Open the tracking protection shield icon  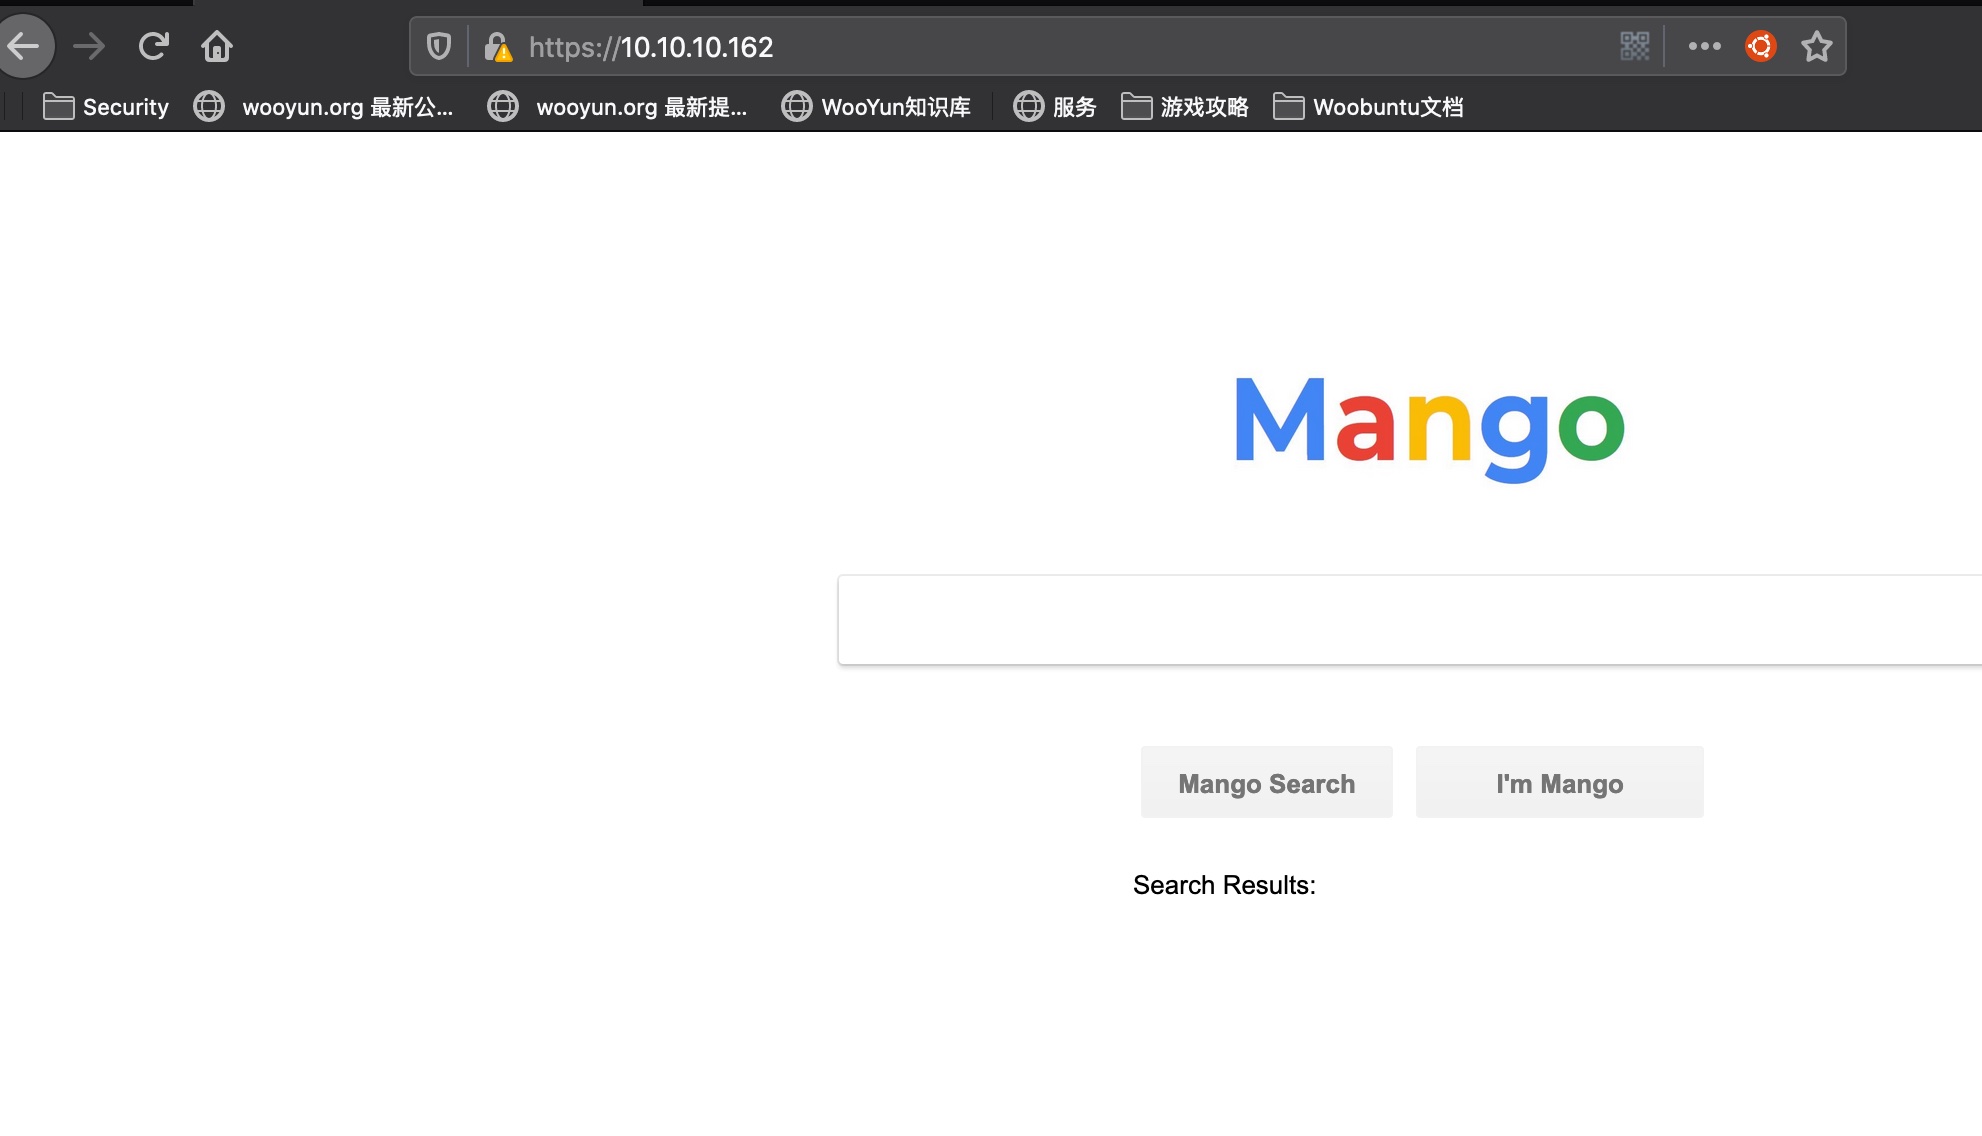point(439,46)
